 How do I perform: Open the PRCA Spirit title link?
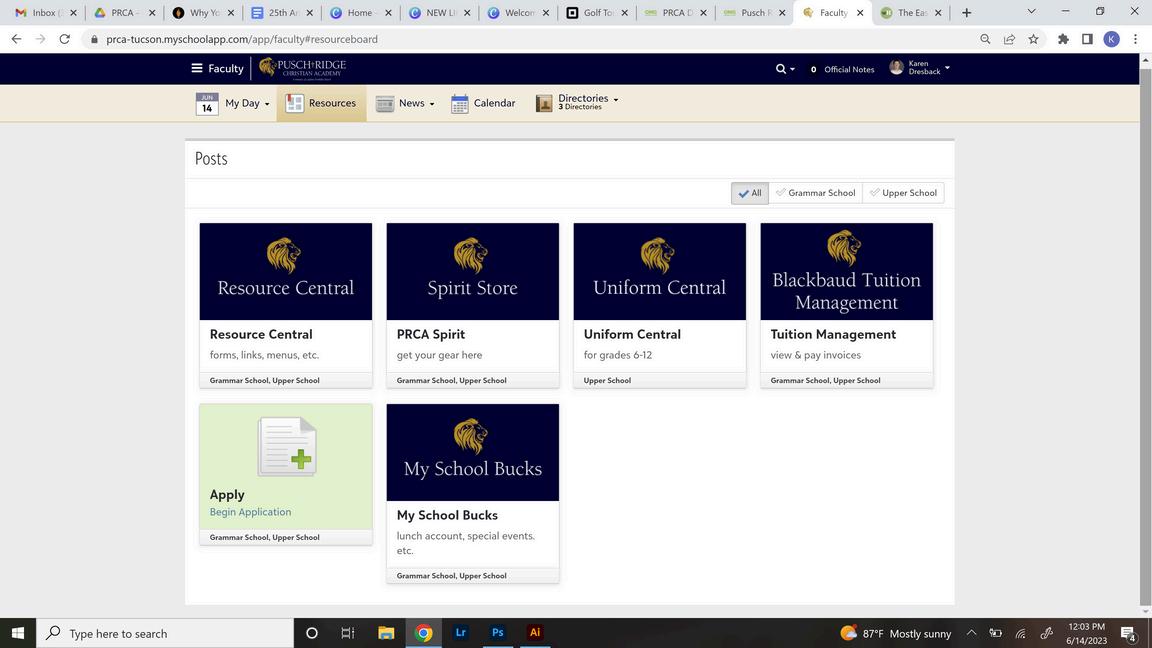pyautogui.click(x=431, y=334)
